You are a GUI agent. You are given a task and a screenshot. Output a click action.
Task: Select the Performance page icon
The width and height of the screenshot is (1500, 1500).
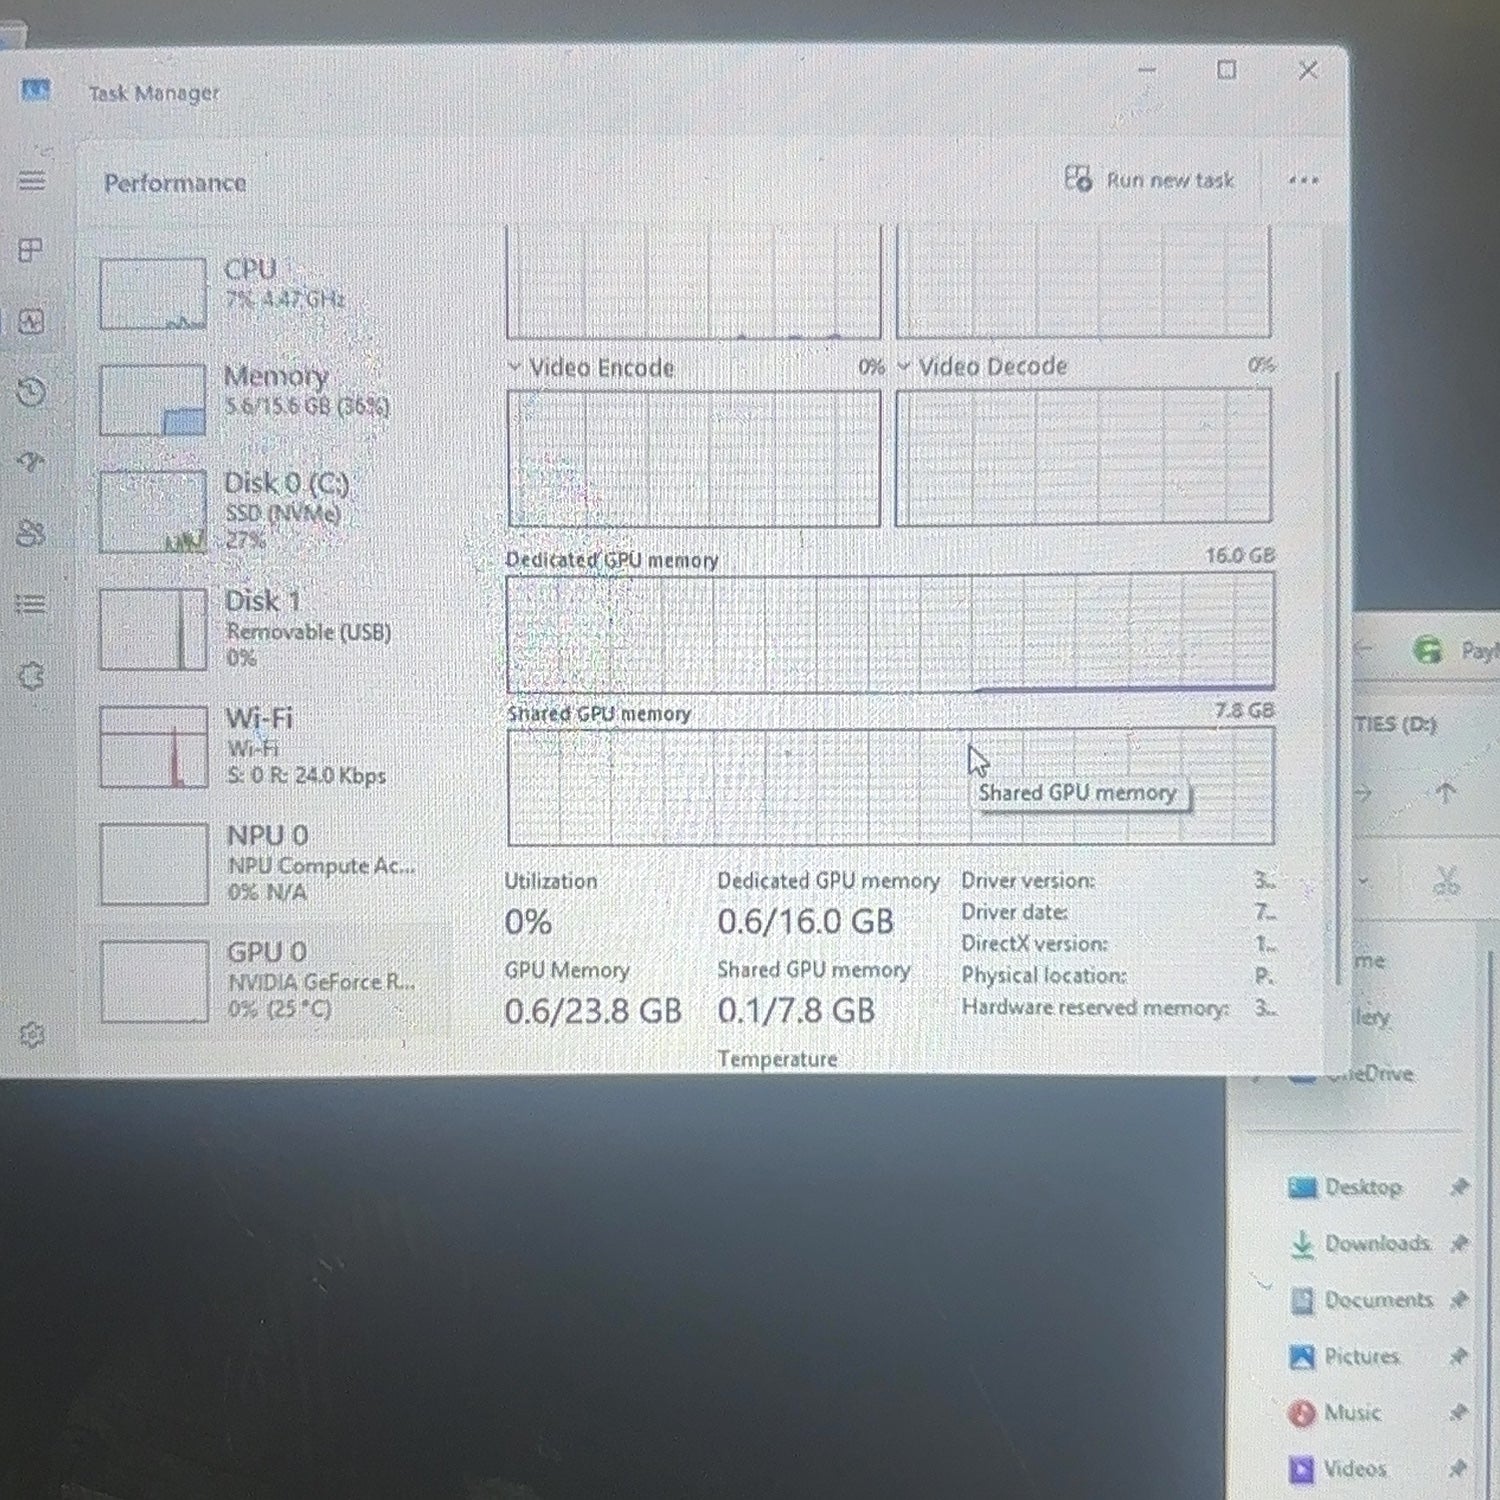[x=31, y=321]
